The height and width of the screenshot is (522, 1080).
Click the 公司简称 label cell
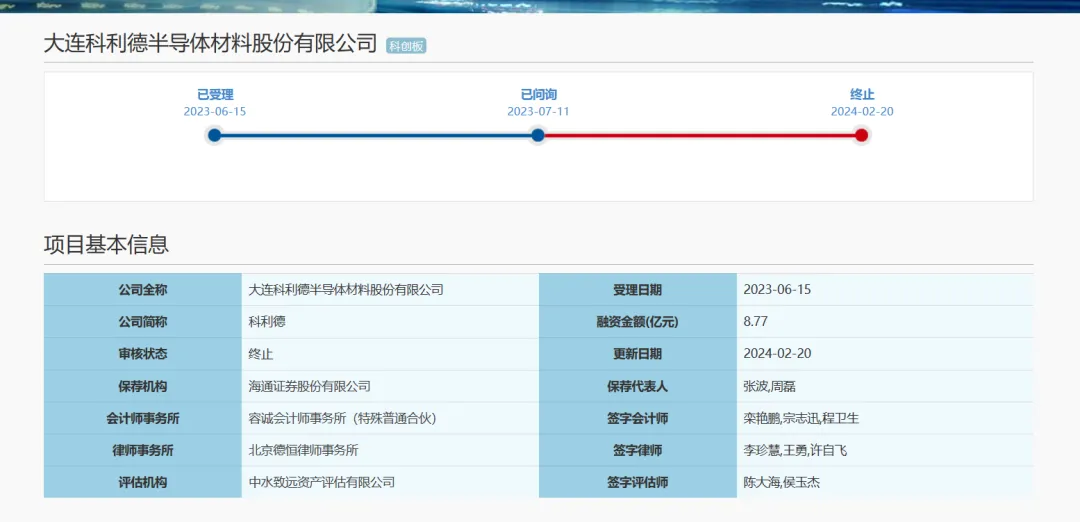[x=143, y=322]
